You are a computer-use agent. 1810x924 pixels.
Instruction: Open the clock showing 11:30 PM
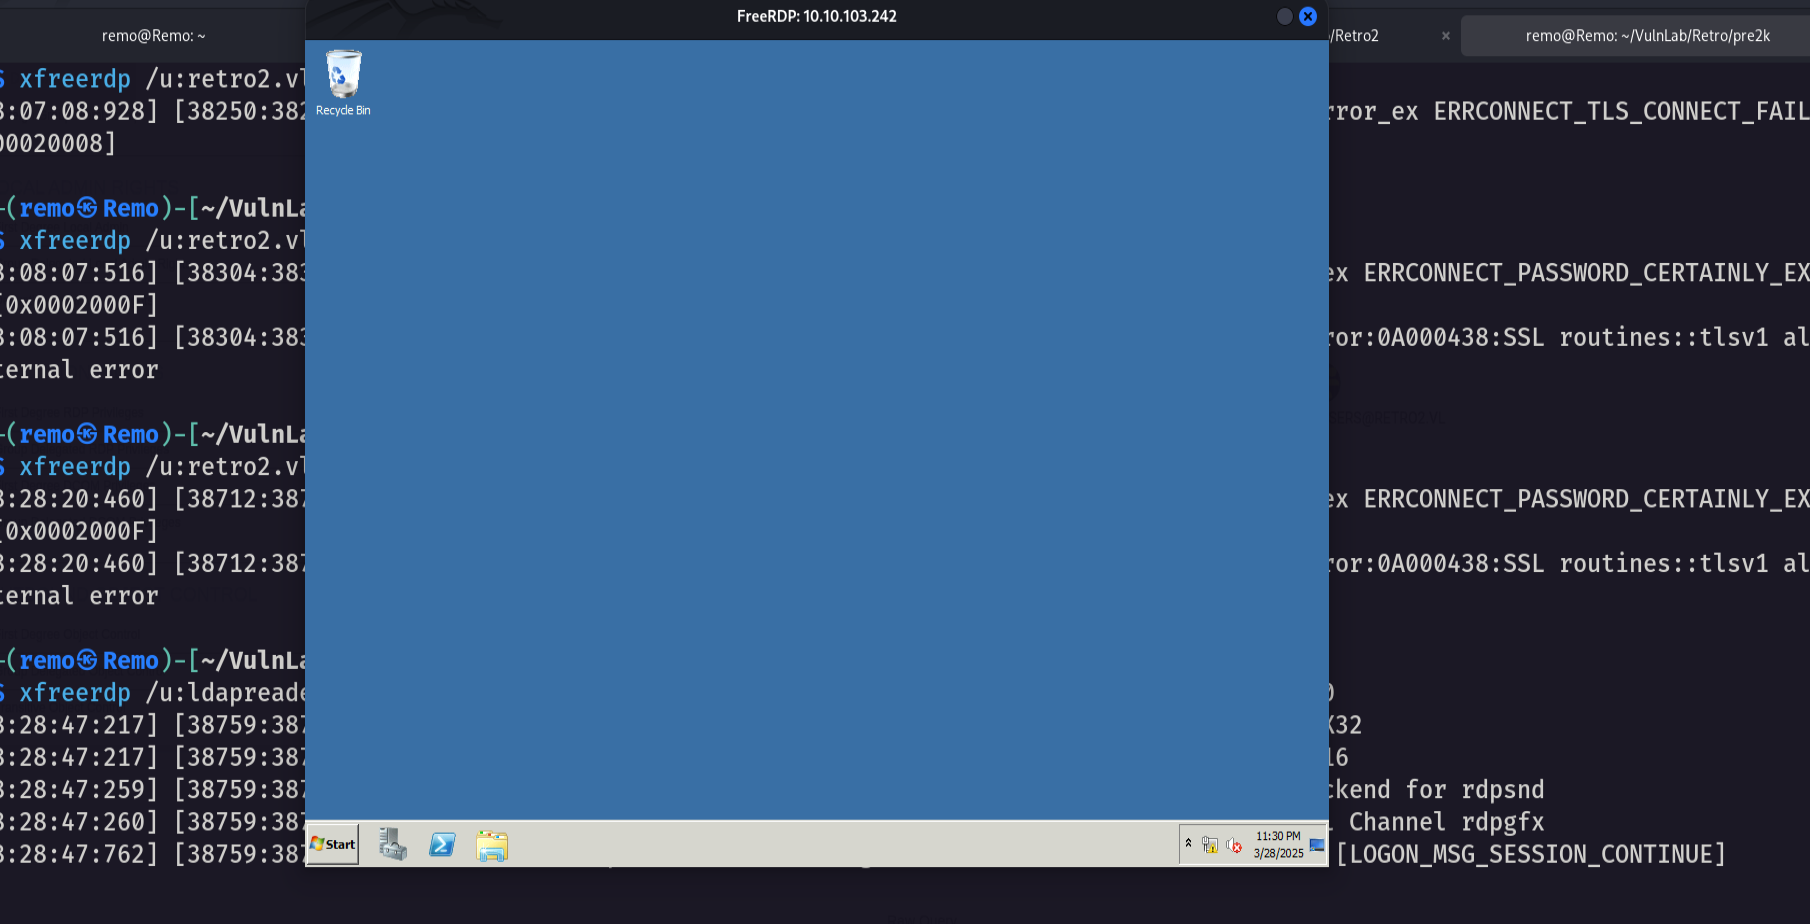click(x=1278, y=844)
